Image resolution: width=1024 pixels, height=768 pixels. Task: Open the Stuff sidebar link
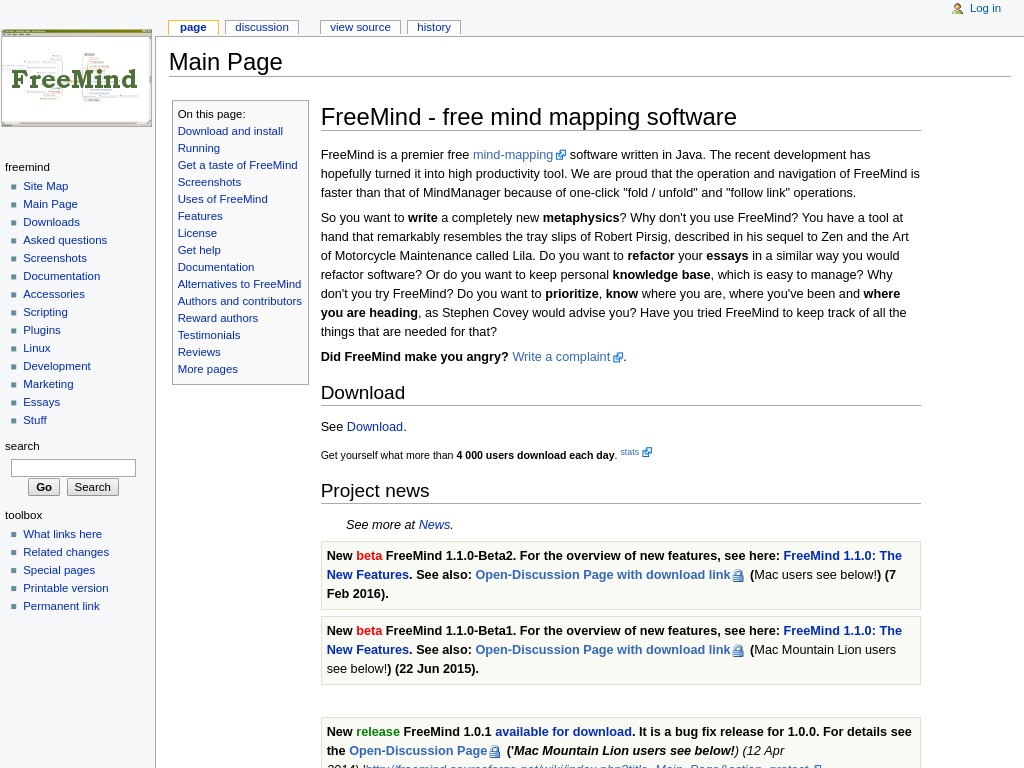click(x=35, y=420)
